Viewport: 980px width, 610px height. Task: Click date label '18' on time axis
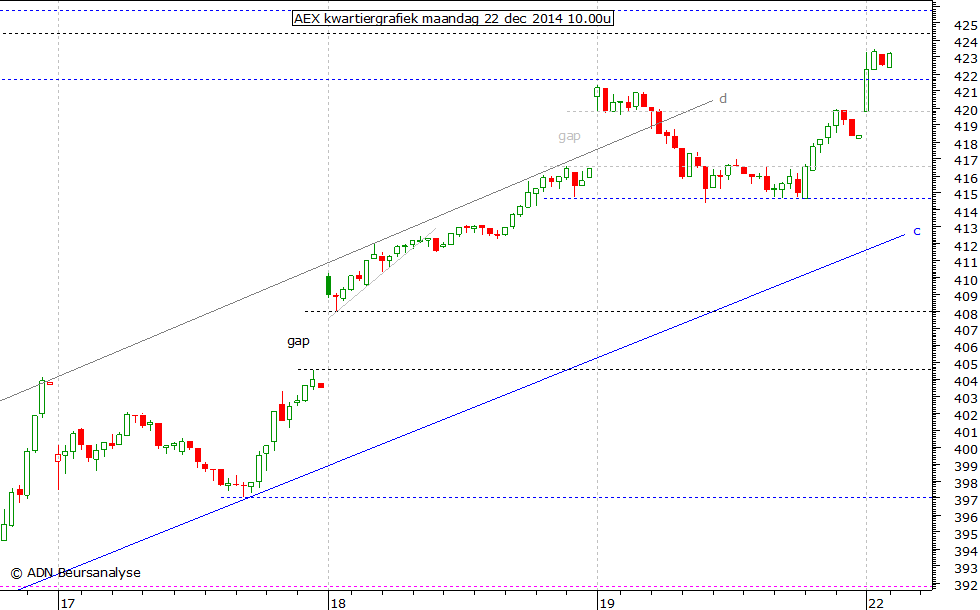[x=338, y=603]
